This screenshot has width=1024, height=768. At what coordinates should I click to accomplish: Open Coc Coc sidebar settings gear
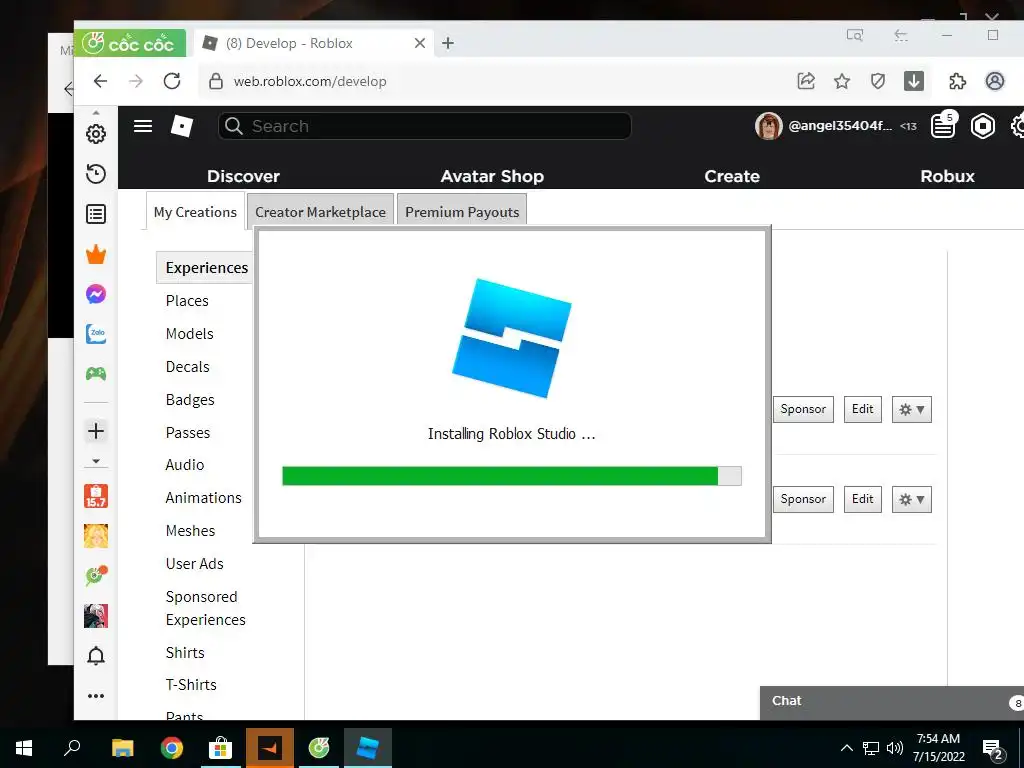96,134
